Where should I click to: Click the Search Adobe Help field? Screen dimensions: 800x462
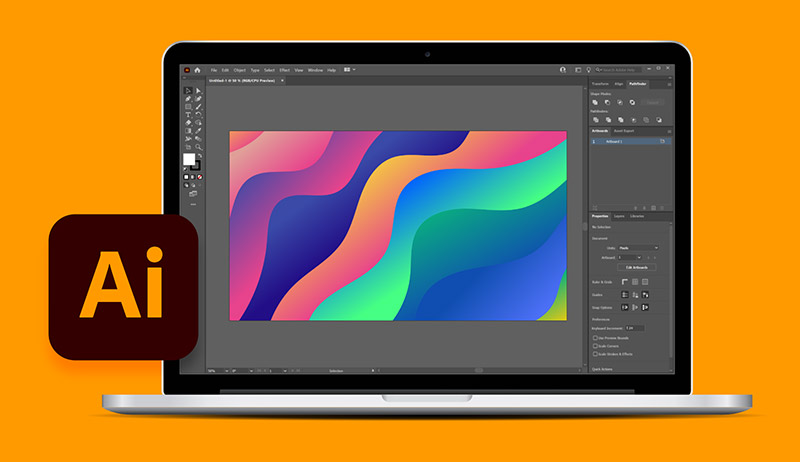click(x=619, y=70)
